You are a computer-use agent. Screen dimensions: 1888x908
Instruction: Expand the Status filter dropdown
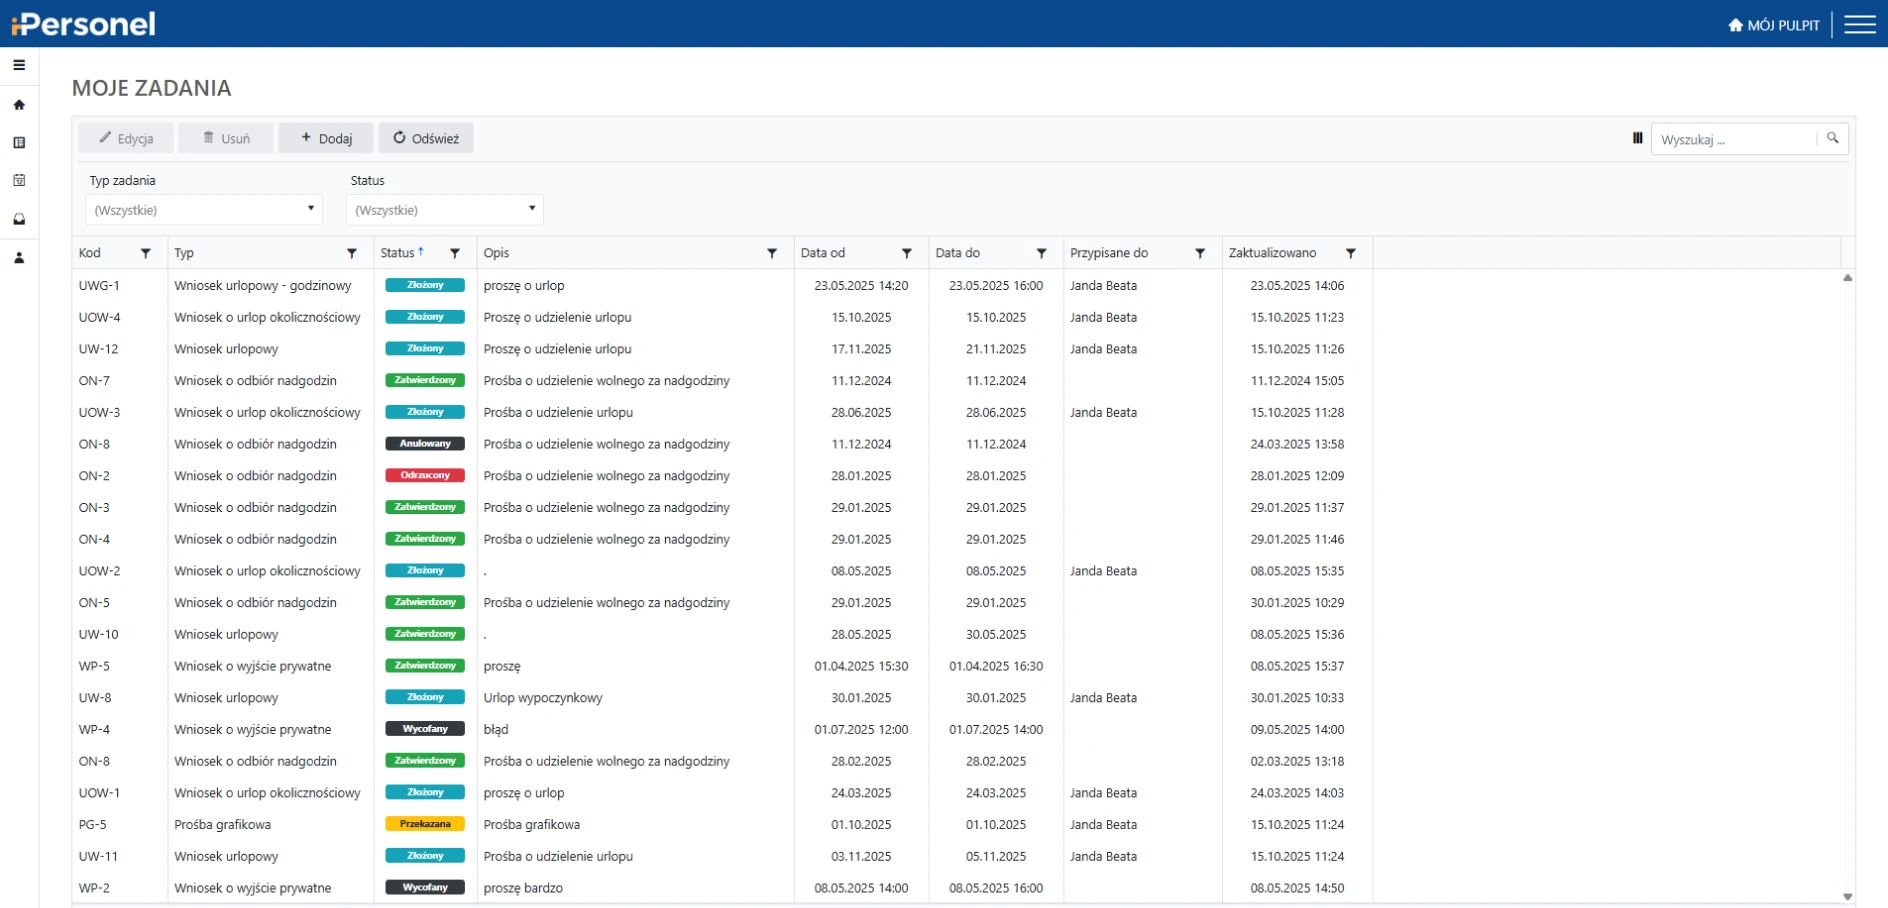coord(444,210)
